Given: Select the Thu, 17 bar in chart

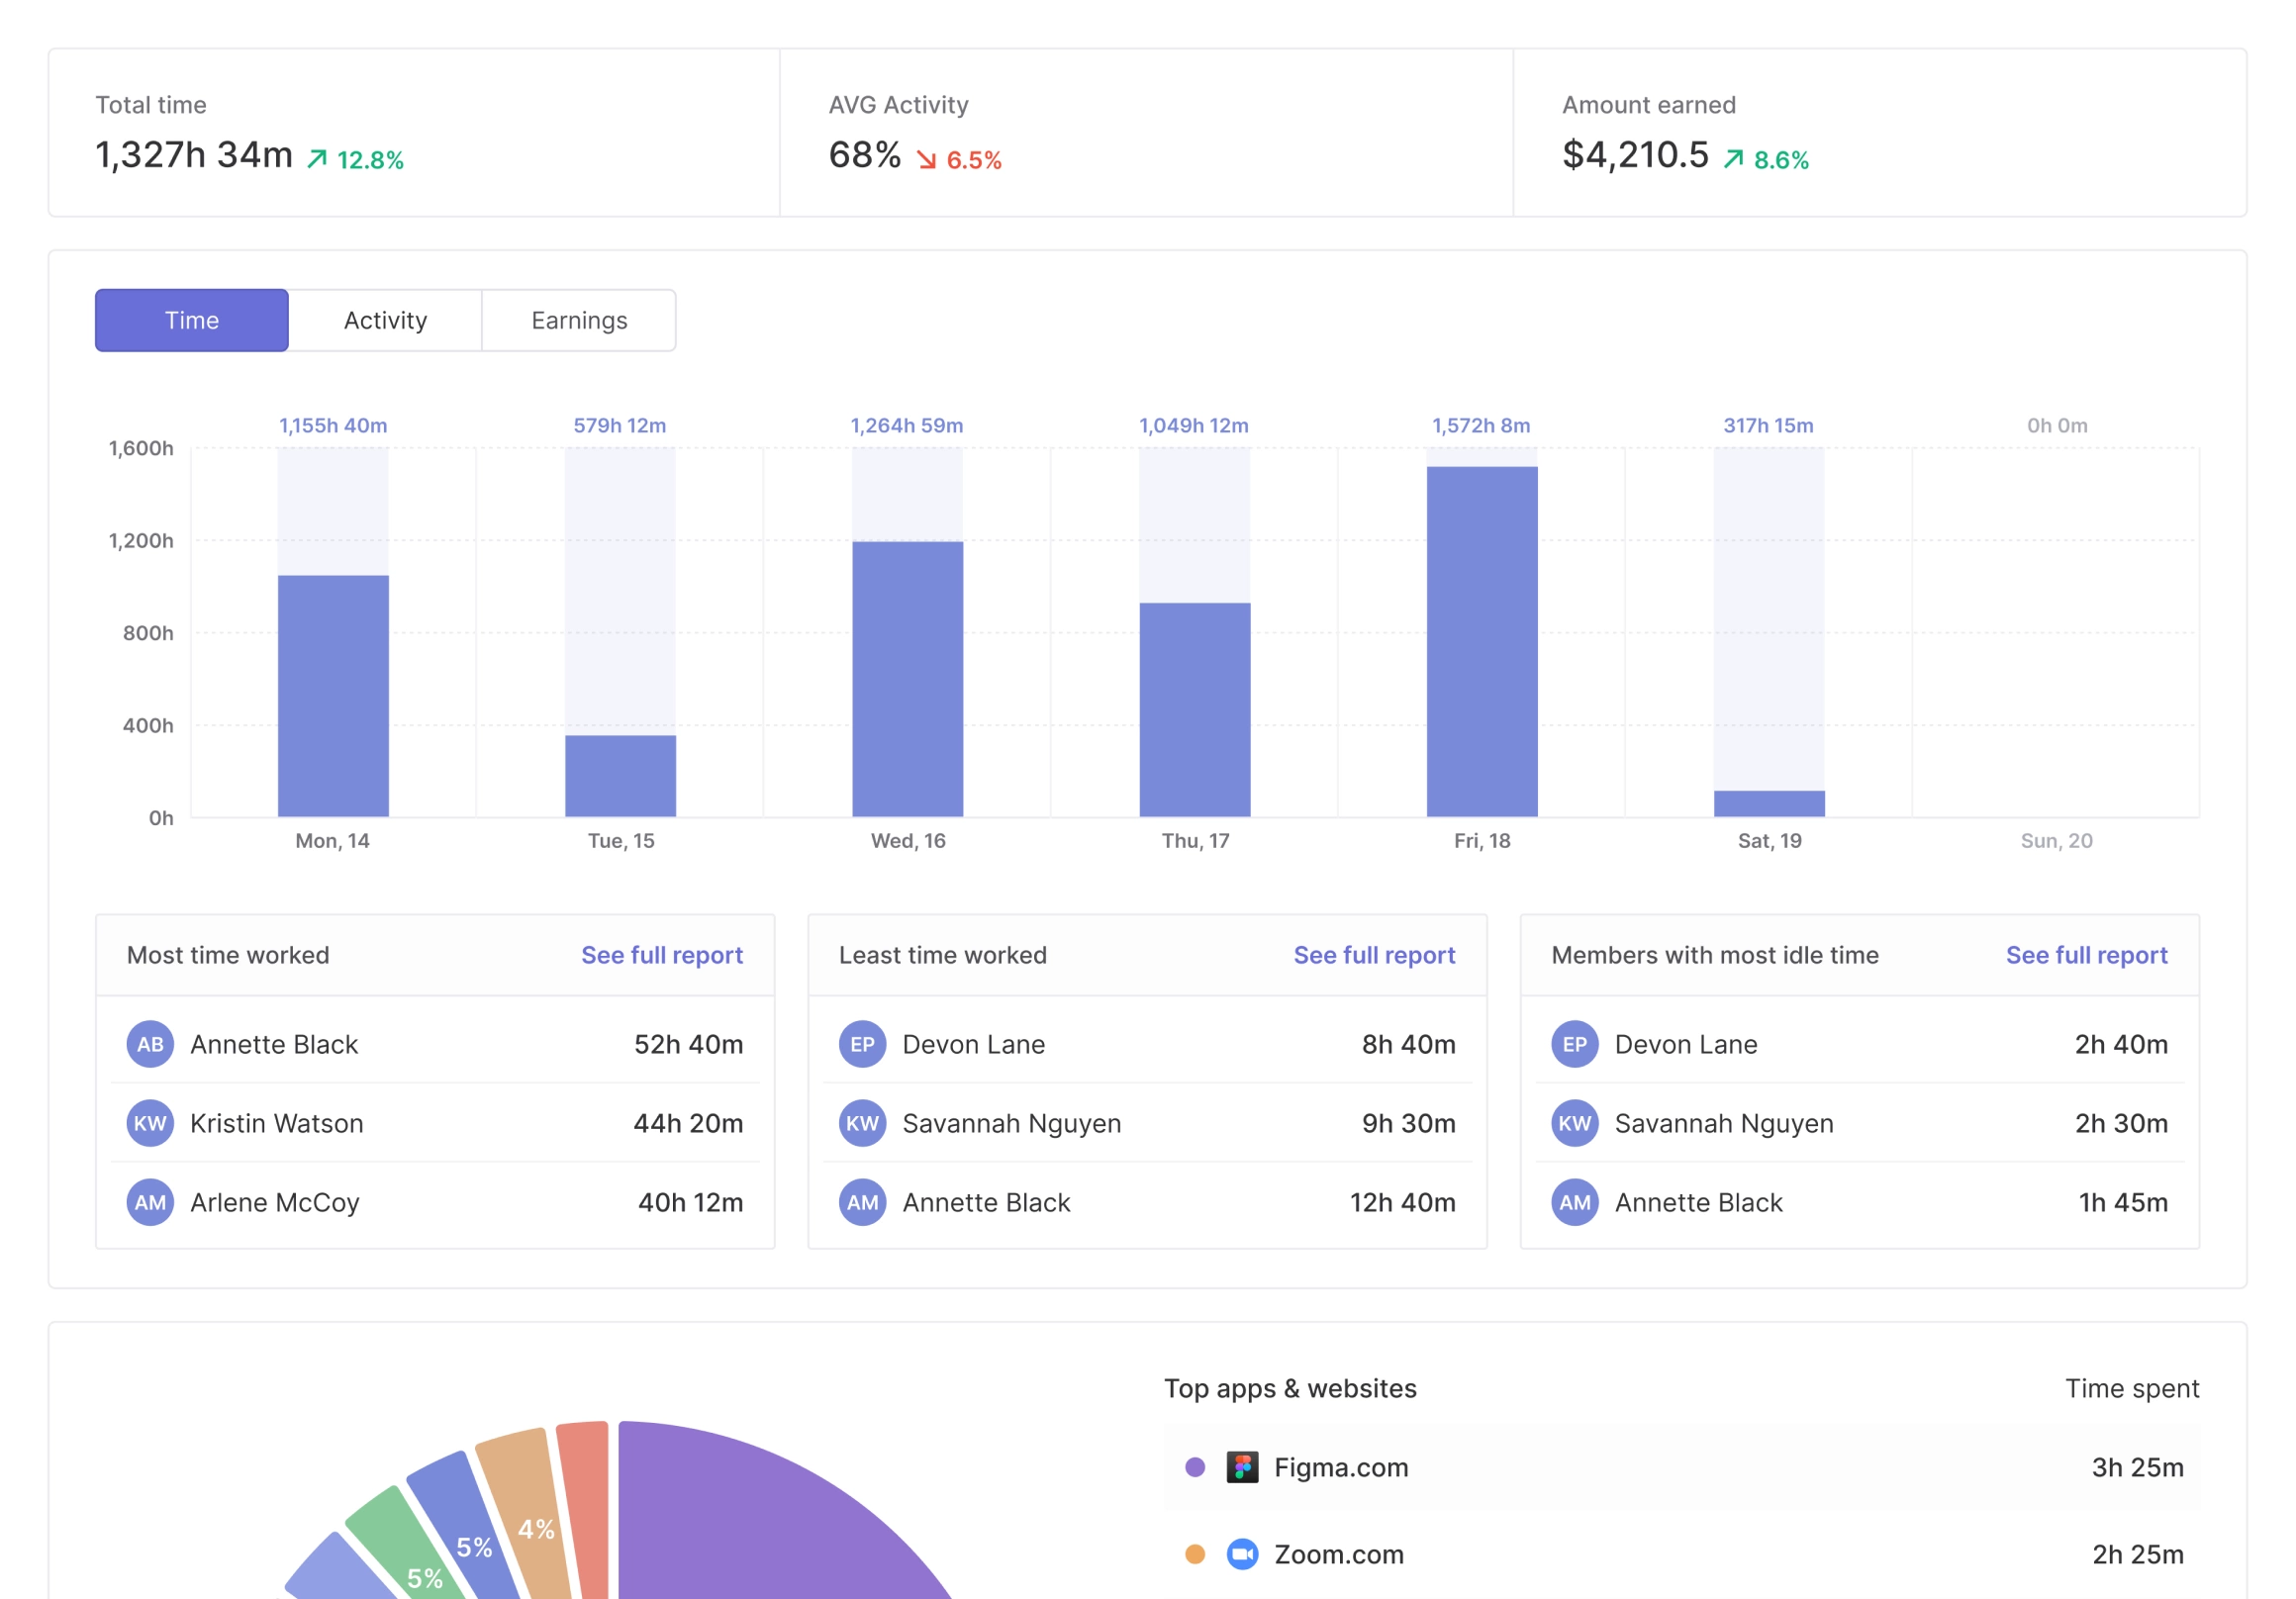Looking at the screenshot, I should 1195,710.
